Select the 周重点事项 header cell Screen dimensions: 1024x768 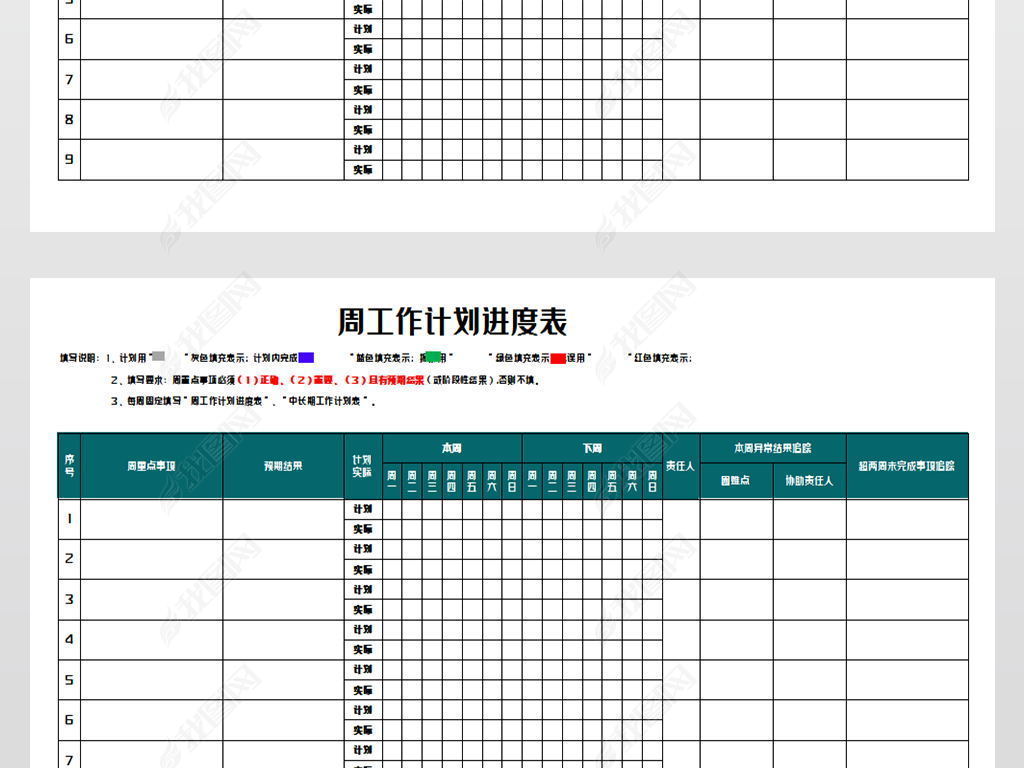point(152,466)
